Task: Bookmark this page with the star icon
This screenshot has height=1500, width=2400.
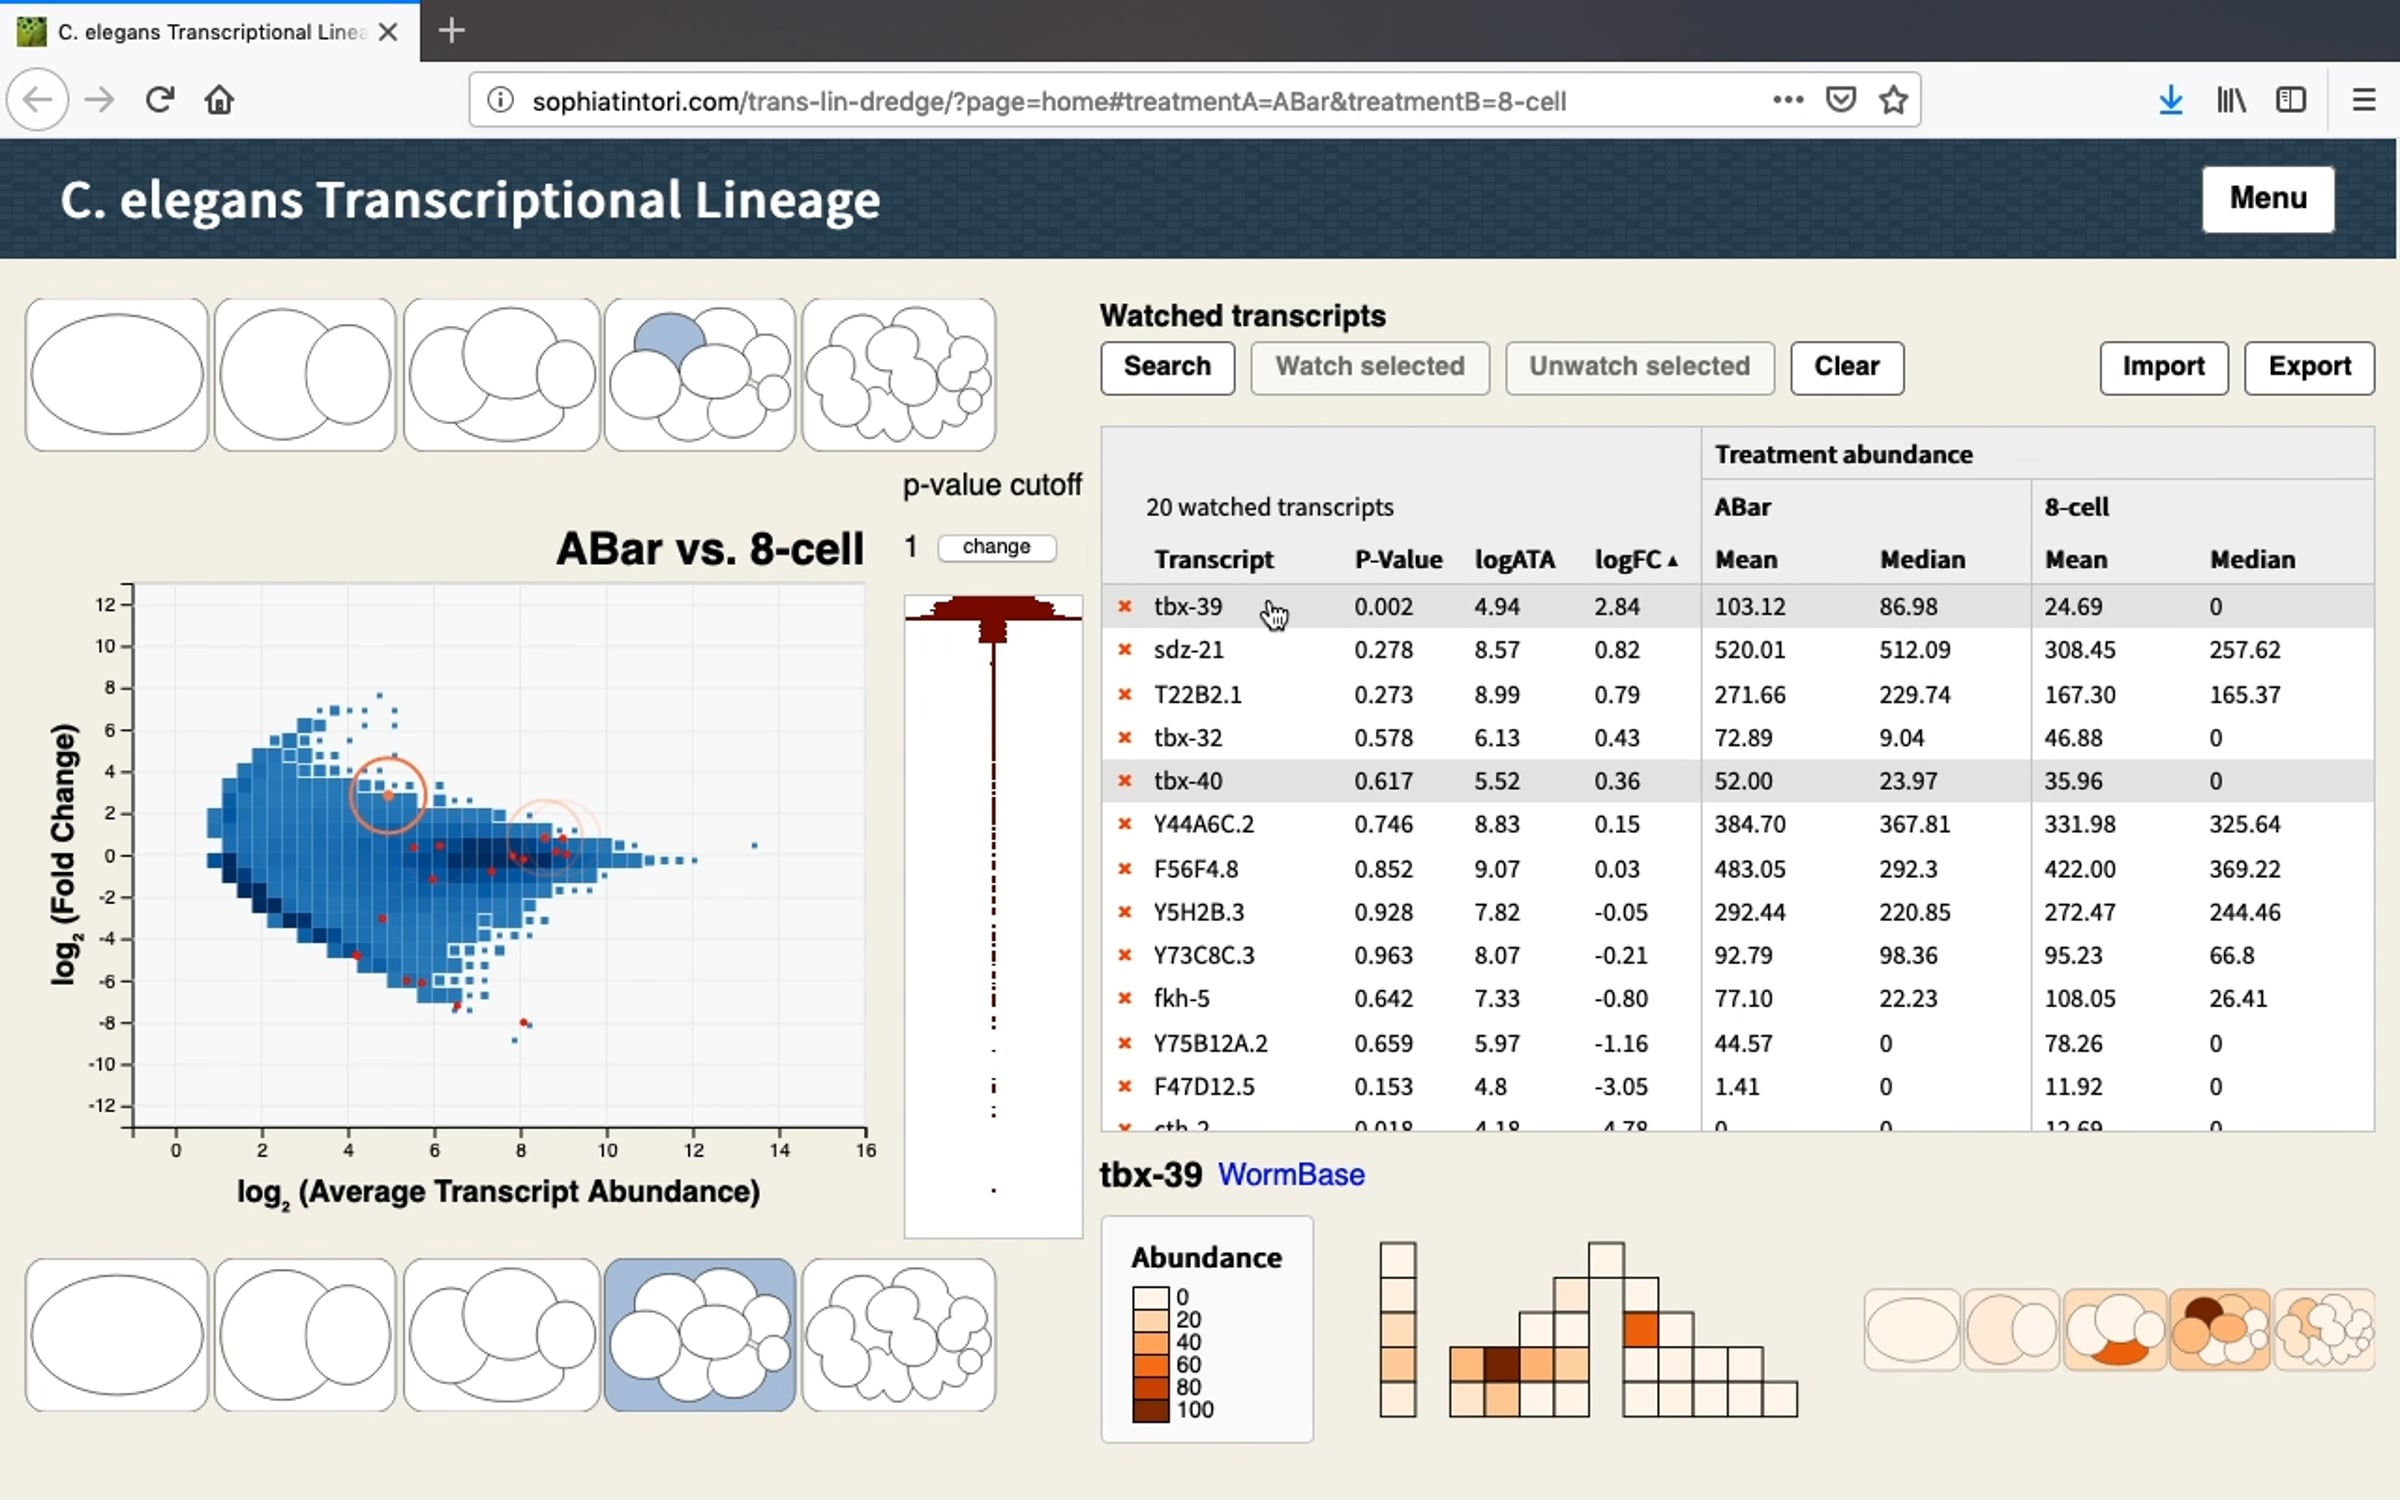Action: (1893, 100)
